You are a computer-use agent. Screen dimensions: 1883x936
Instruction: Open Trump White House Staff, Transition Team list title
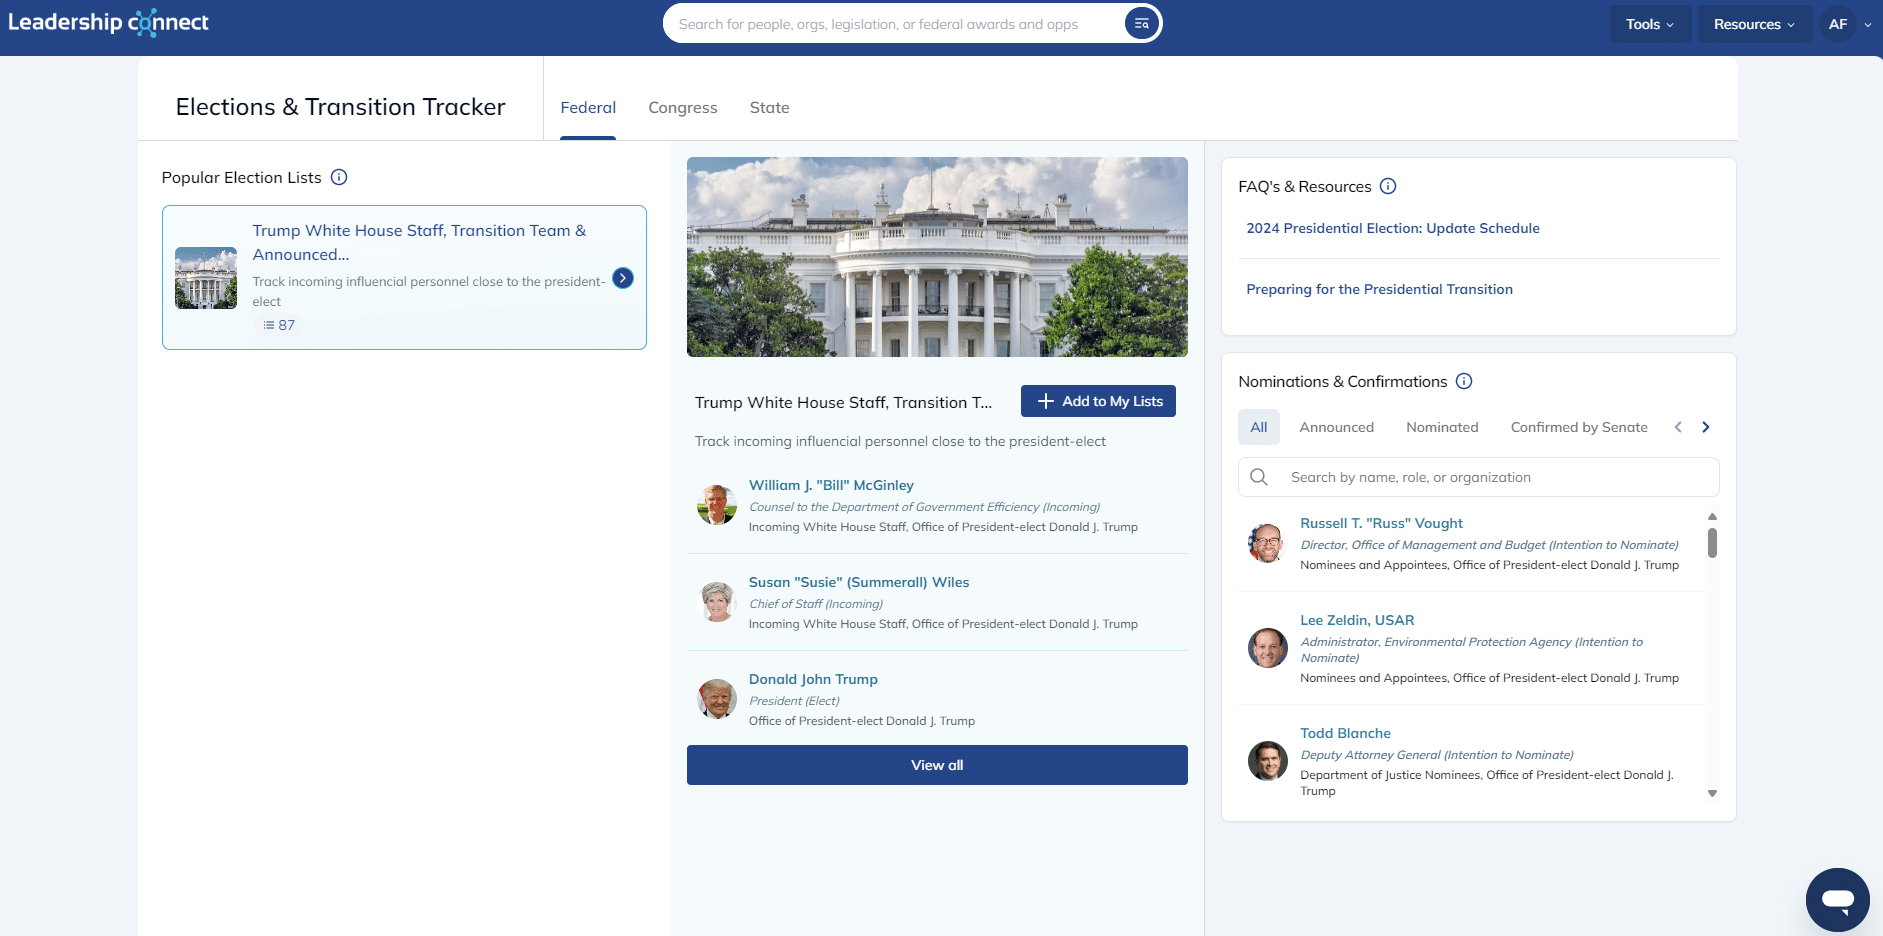419,242
